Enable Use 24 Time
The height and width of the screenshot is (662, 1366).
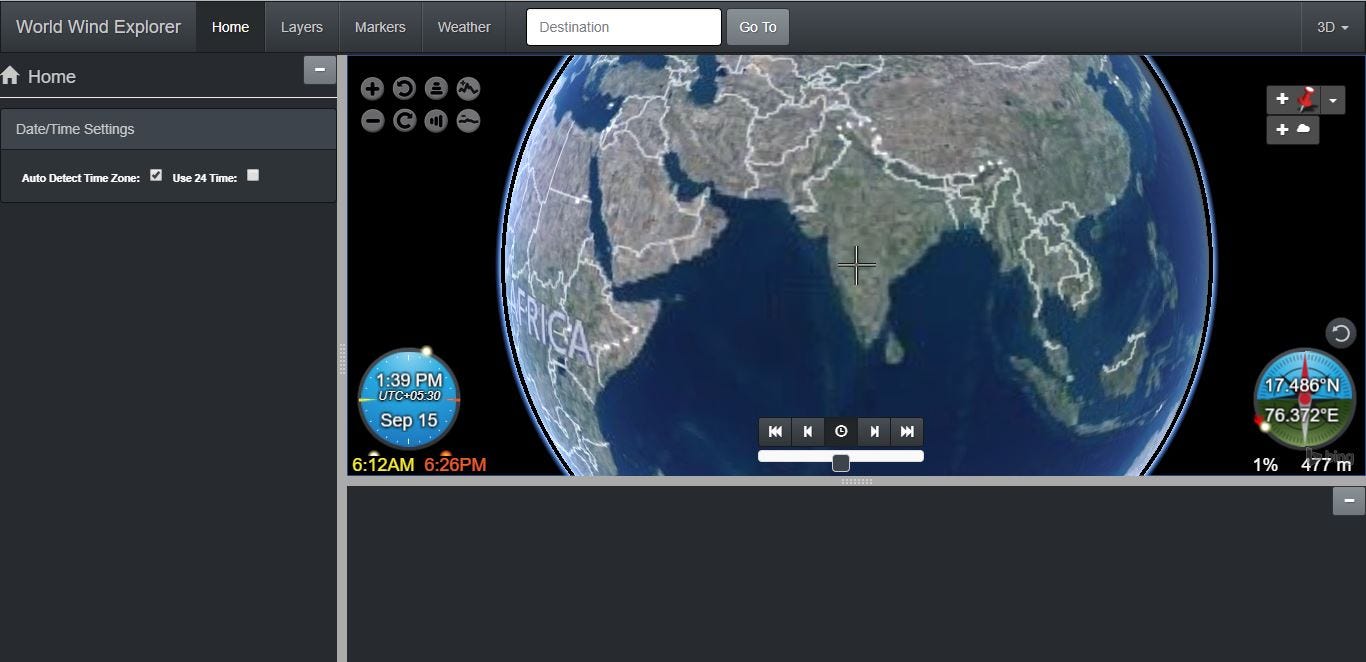253,175
